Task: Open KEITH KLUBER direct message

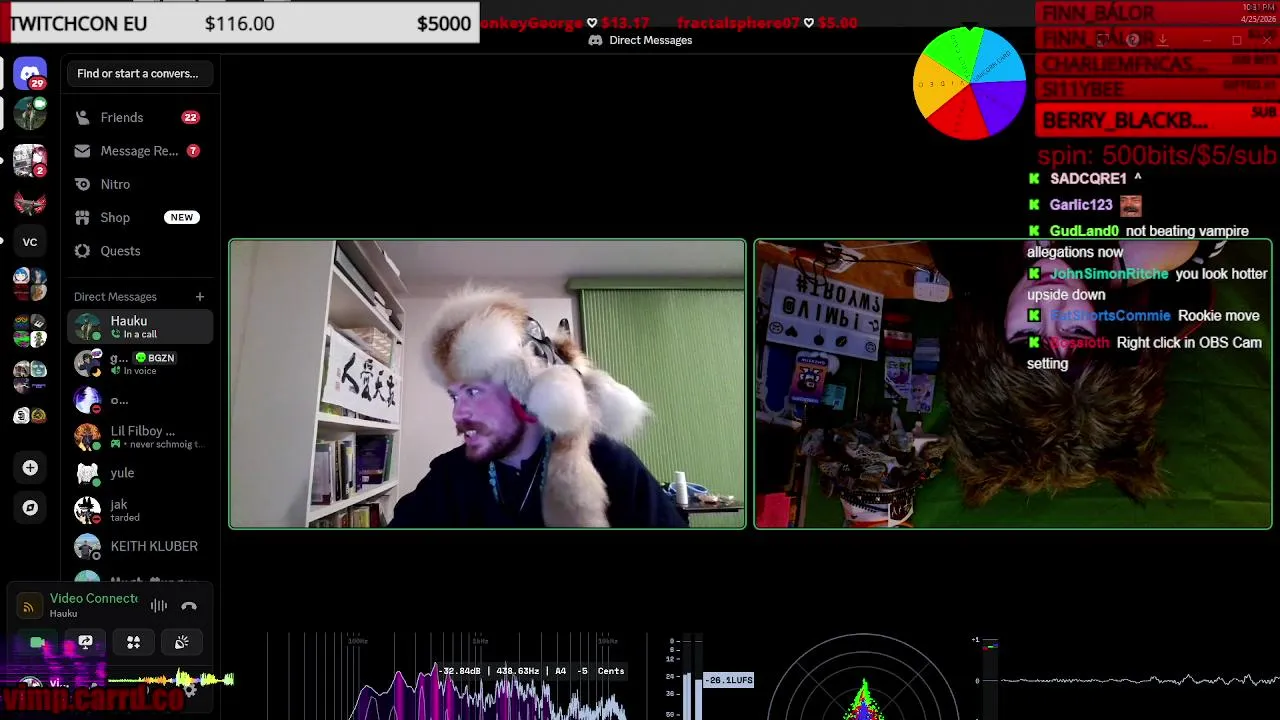Action: click(140, 547)
